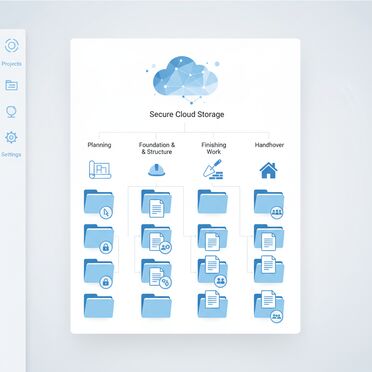Click the trowel and bricks icon
Screen dimensions: 372x372
[213, 170]
